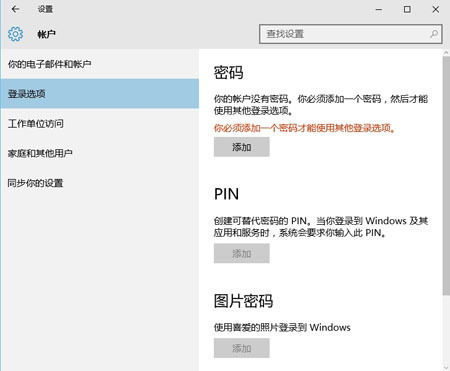Close the 设置 window
This screenshot has width=450, height=371.
[x=435, y=9]
